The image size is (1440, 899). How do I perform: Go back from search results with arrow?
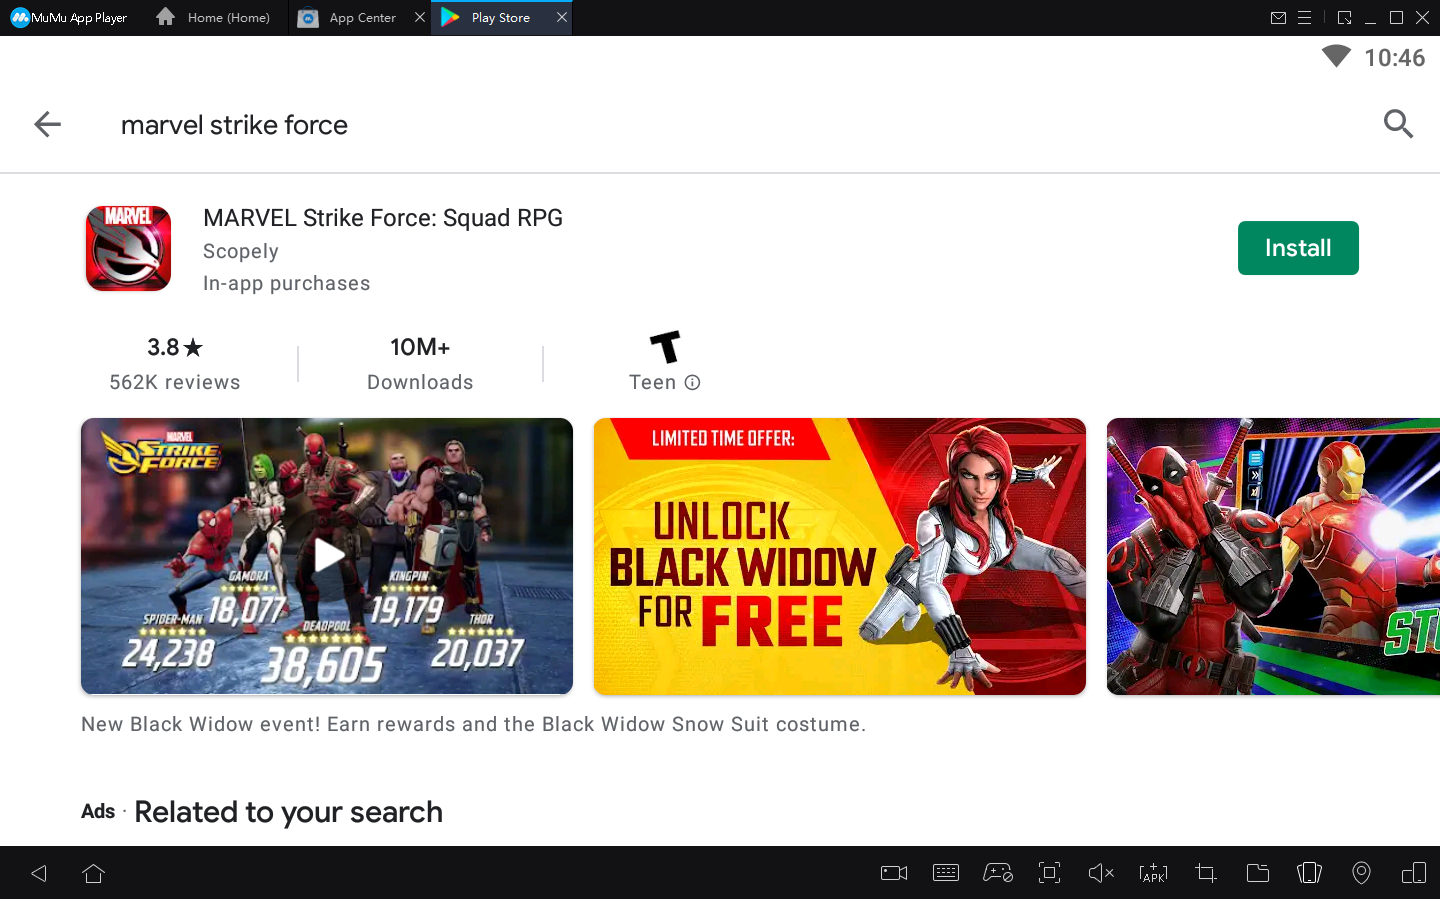click(47, 124)
